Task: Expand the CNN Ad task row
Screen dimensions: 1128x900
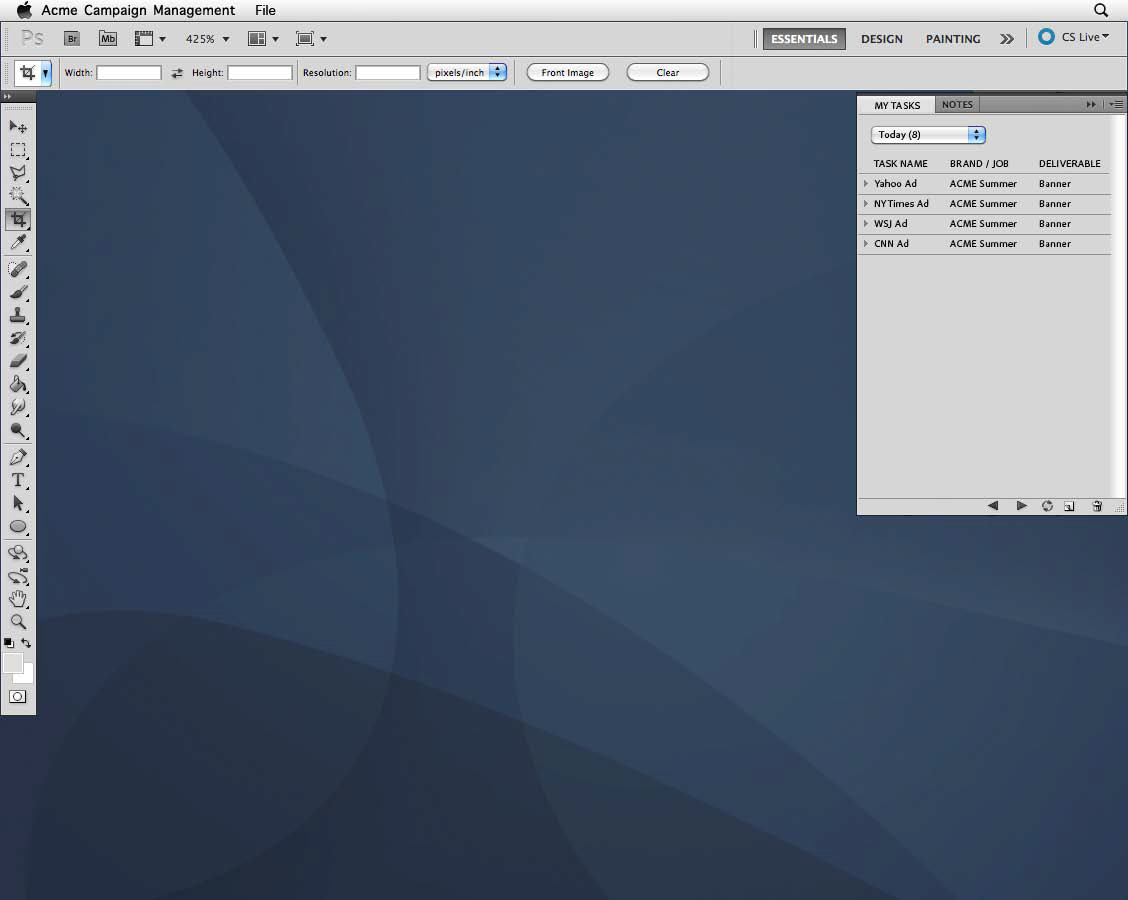Action: (866, 244)
